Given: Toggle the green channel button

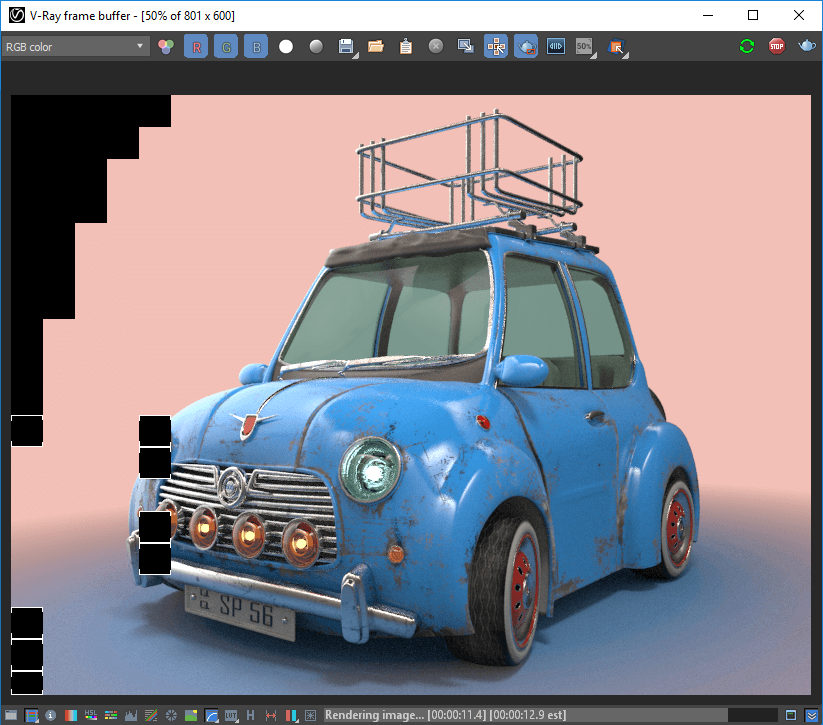Looking at the screenshot, I should tap(226, 47).
